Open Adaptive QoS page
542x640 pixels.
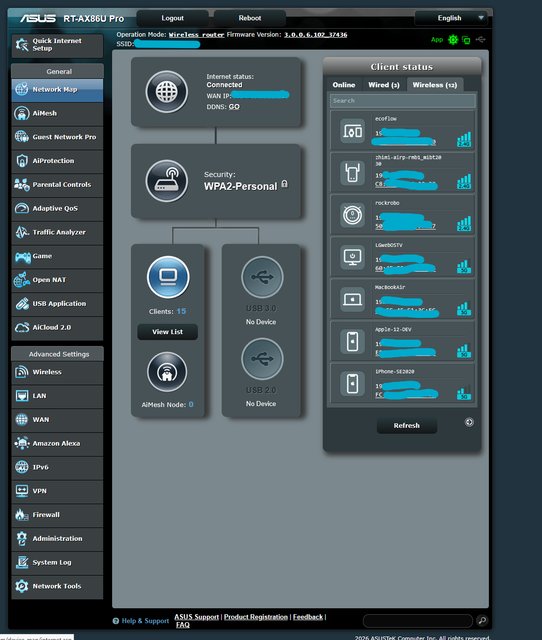57,209
